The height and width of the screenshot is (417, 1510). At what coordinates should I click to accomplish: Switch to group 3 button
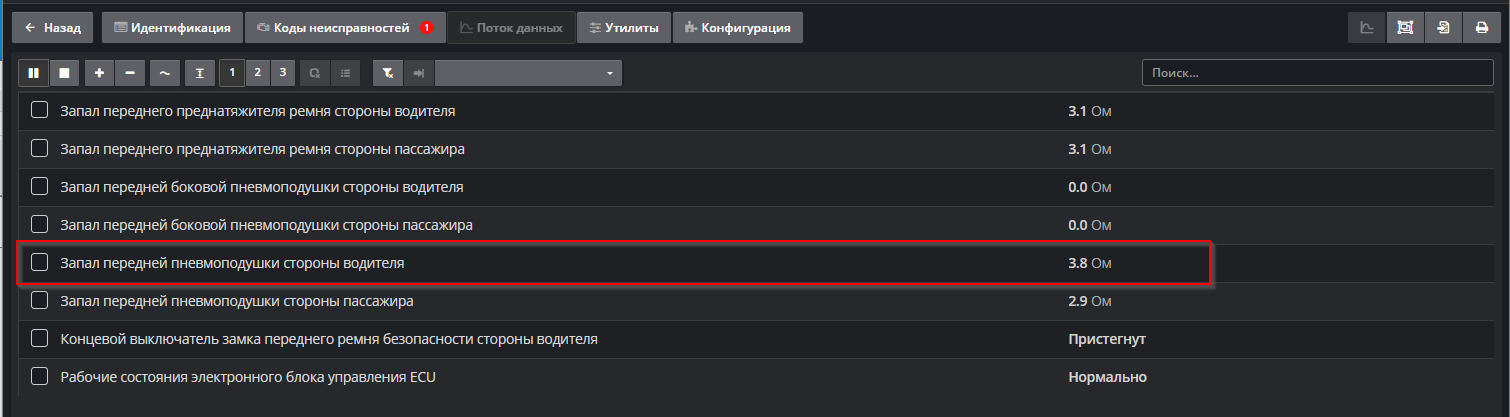point(283,72)
